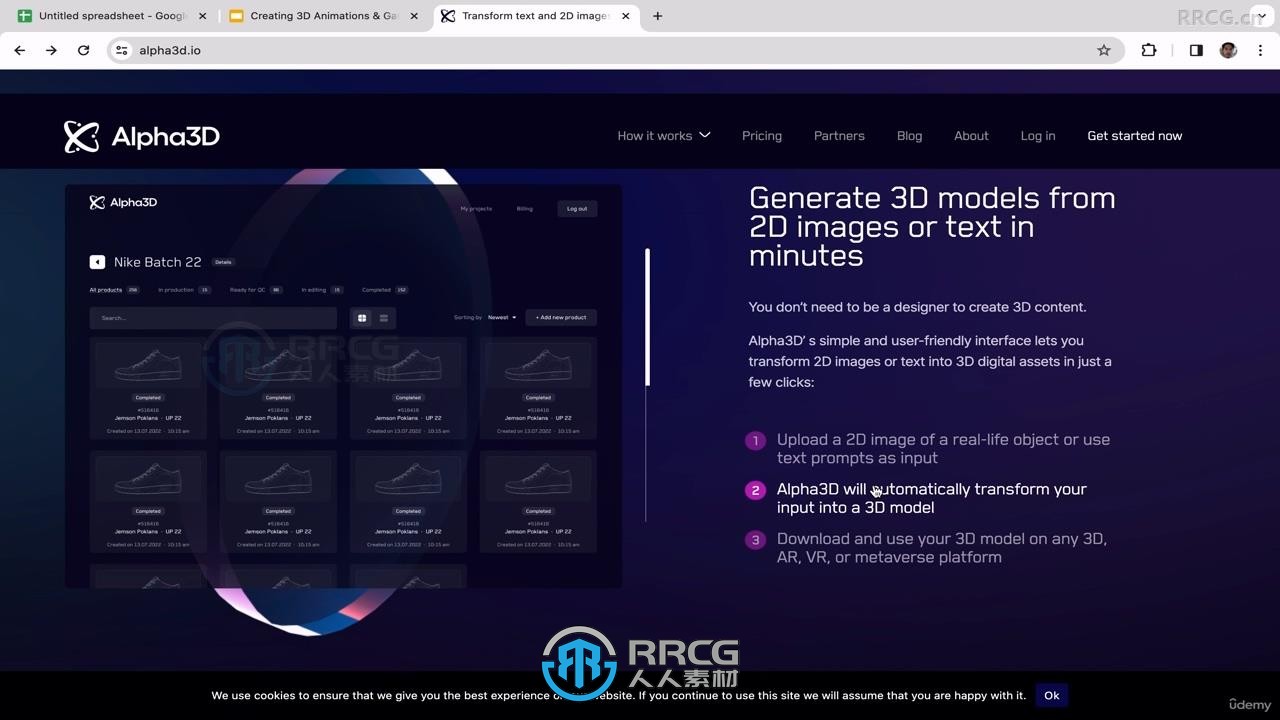Click the Log out button in demo preview
Viewport: 1280px width, 720px height.
pyautogui.click(x=577, y=209)
